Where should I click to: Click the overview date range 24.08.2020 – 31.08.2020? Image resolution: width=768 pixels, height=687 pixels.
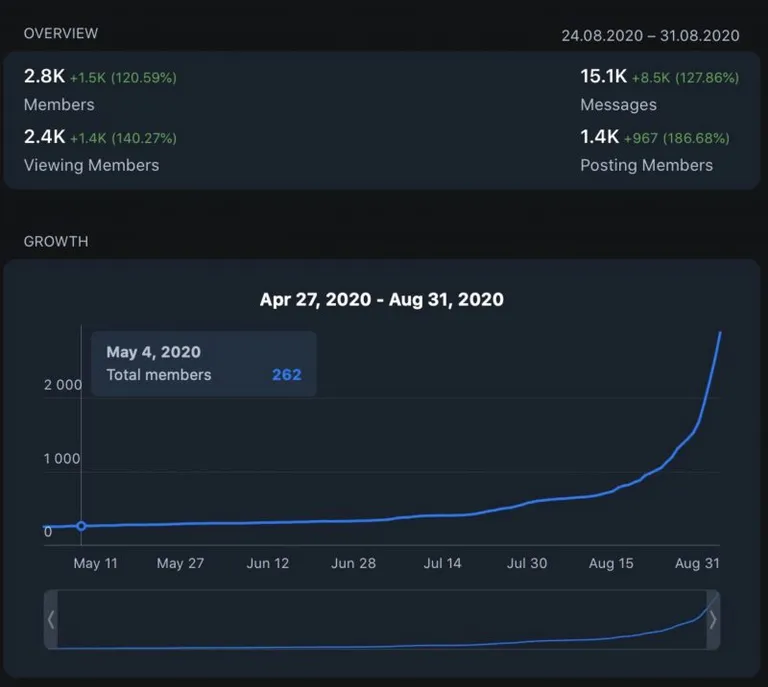click(x=650, y=36)
